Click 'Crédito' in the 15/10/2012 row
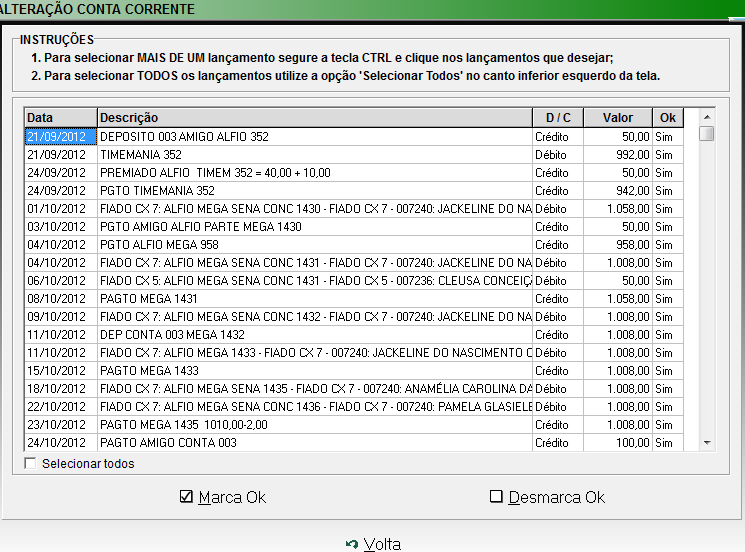Viewport: 745px width, 552px height. [552, 371]
